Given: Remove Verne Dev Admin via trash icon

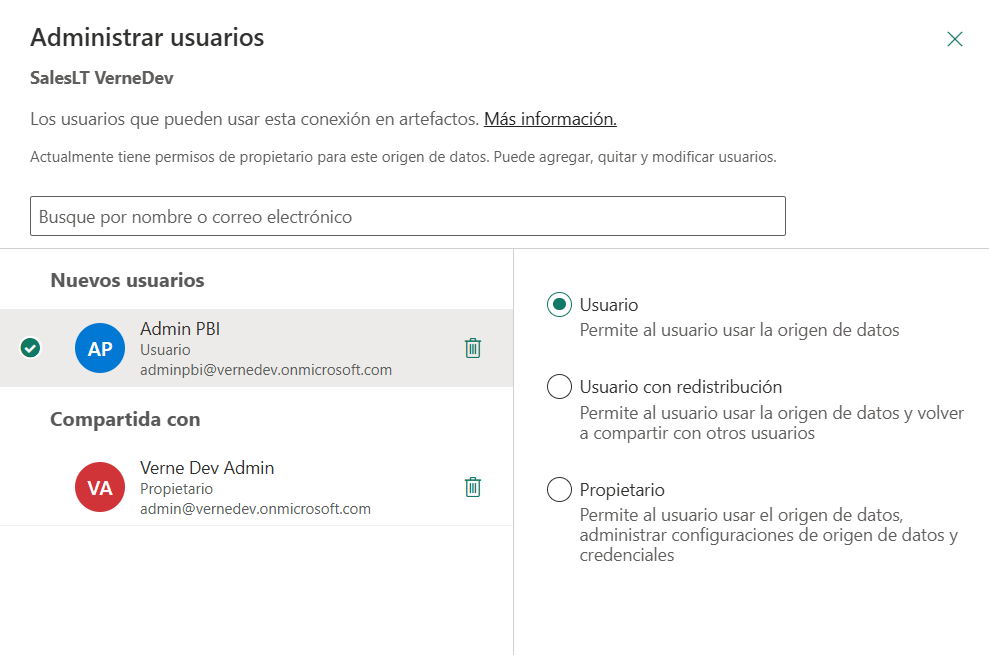Looking at the screenshot, I should point(473,486).
